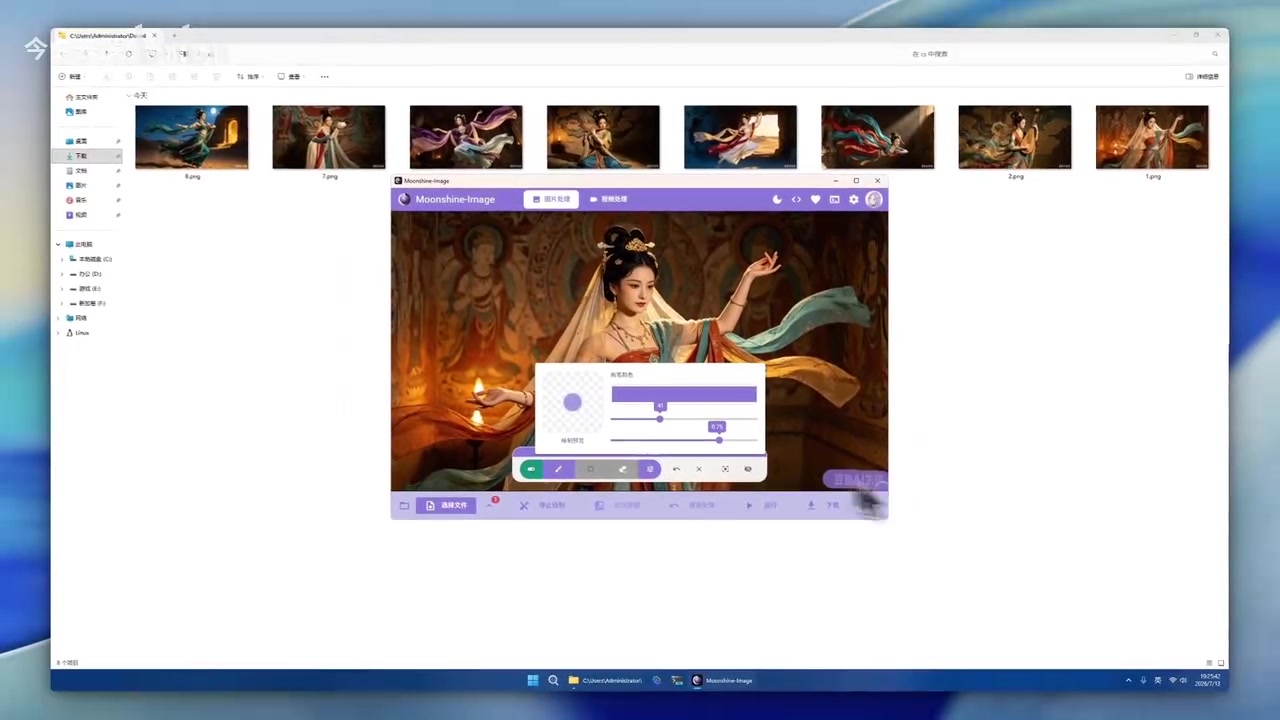
Task: Click the 选择文件 select file button
Action: (446, 506)
